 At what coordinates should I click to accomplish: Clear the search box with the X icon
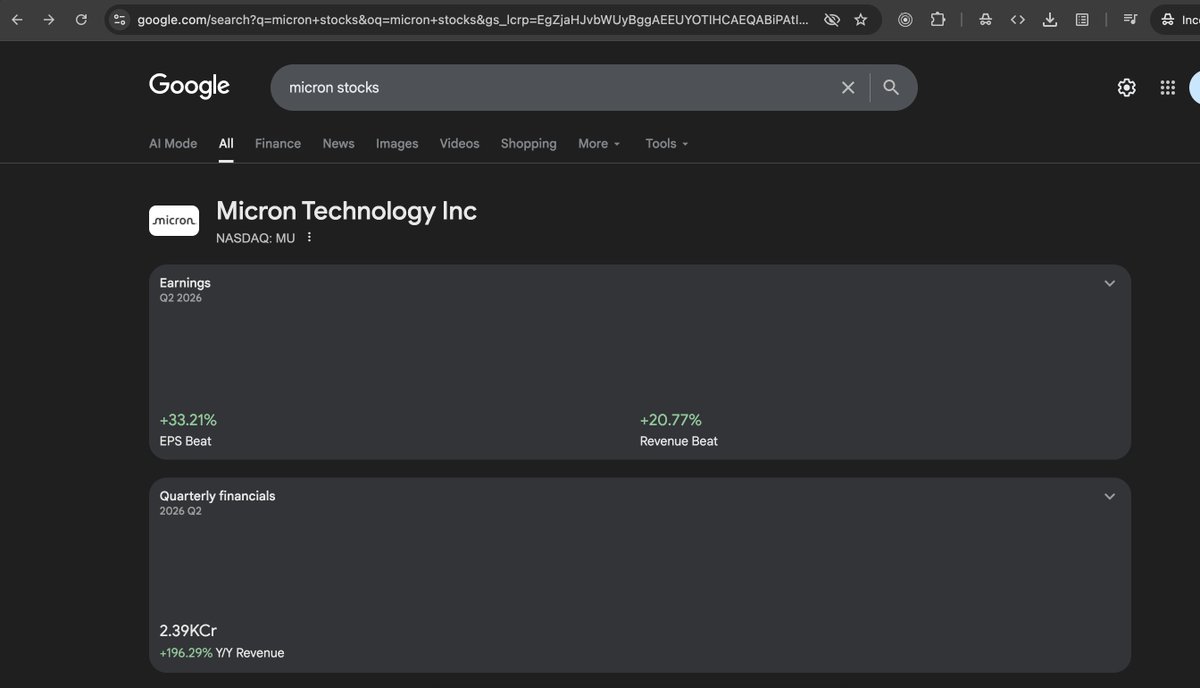point(848,88)
